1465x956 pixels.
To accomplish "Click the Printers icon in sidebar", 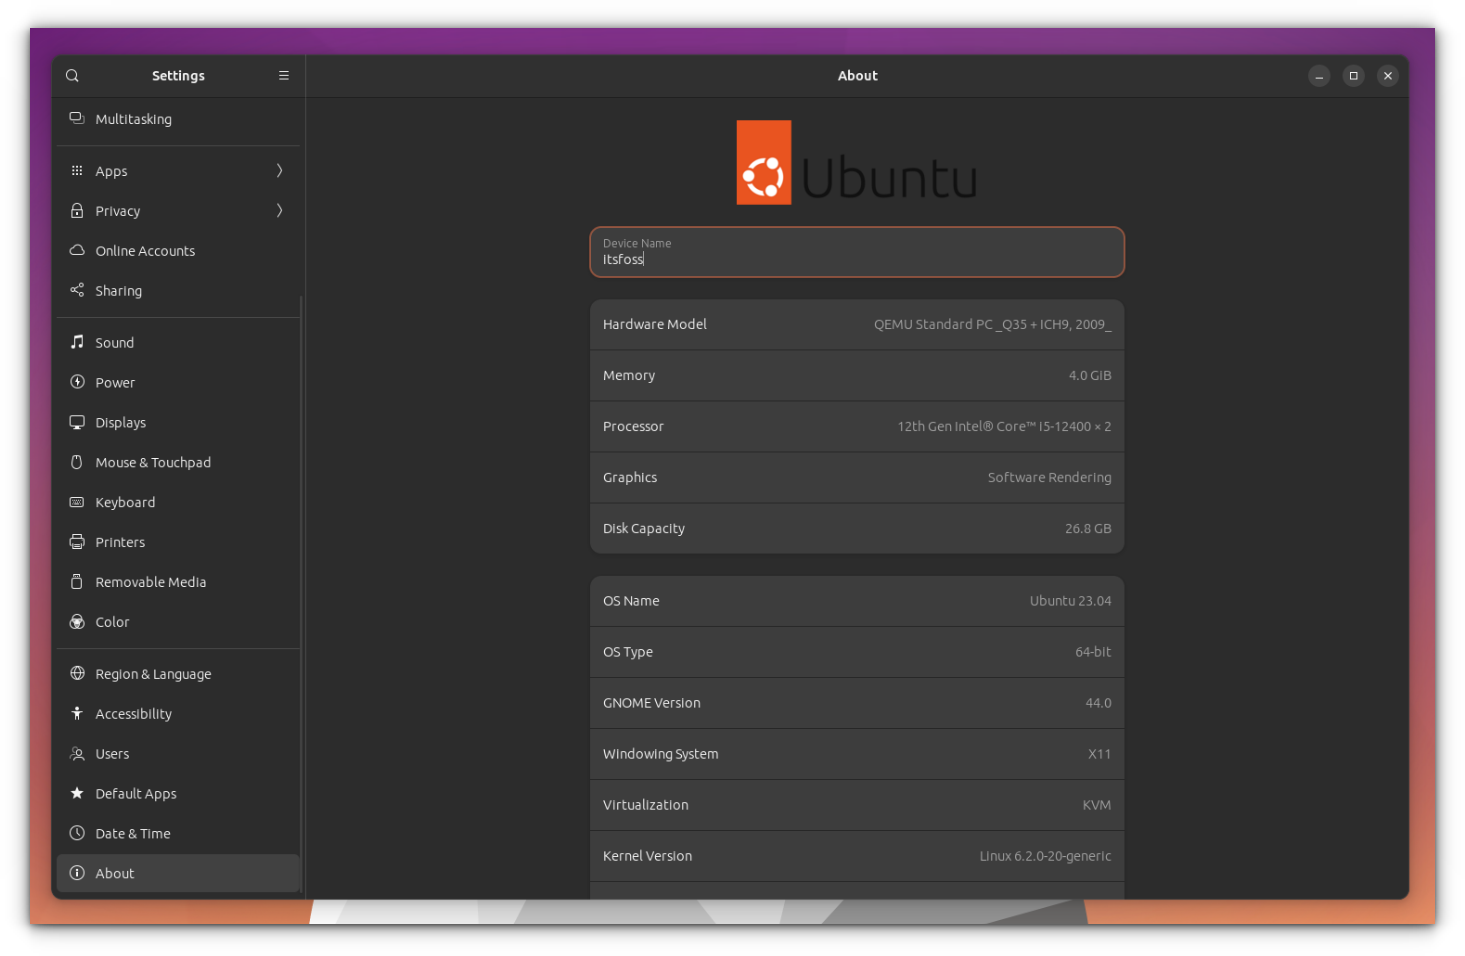I will click(77, 542).
